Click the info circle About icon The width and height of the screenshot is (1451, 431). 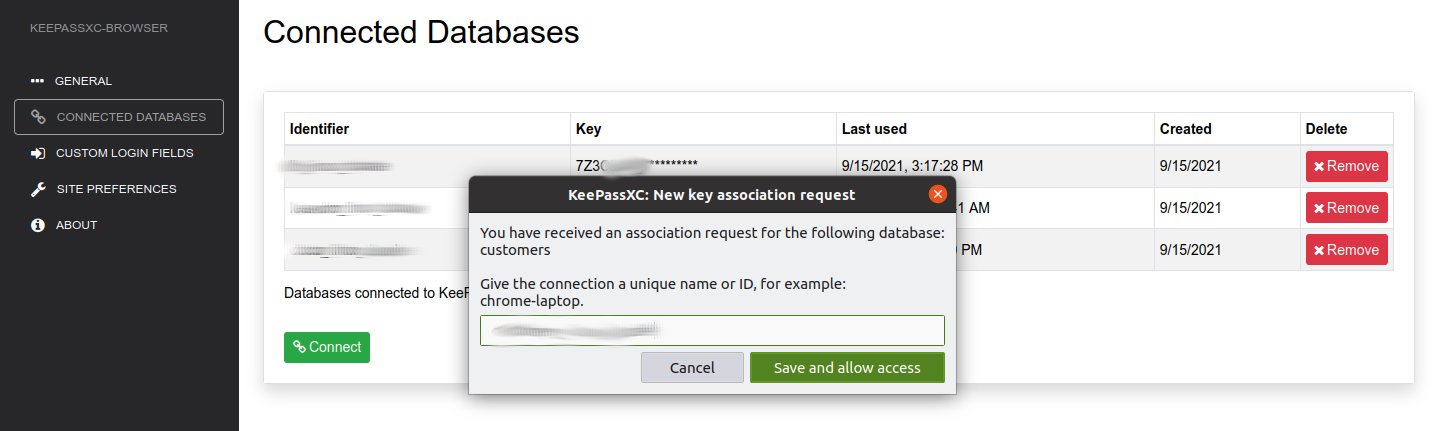pos(38,225)
